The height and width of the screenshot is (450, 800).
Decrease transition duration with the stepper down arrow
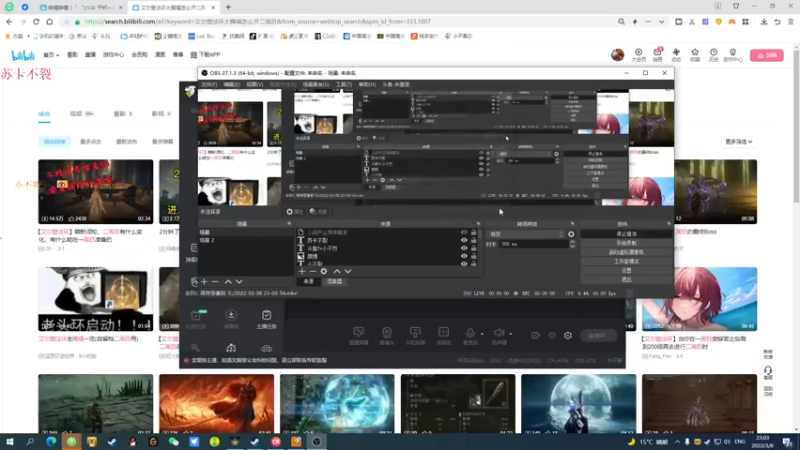tap(572, 246)
